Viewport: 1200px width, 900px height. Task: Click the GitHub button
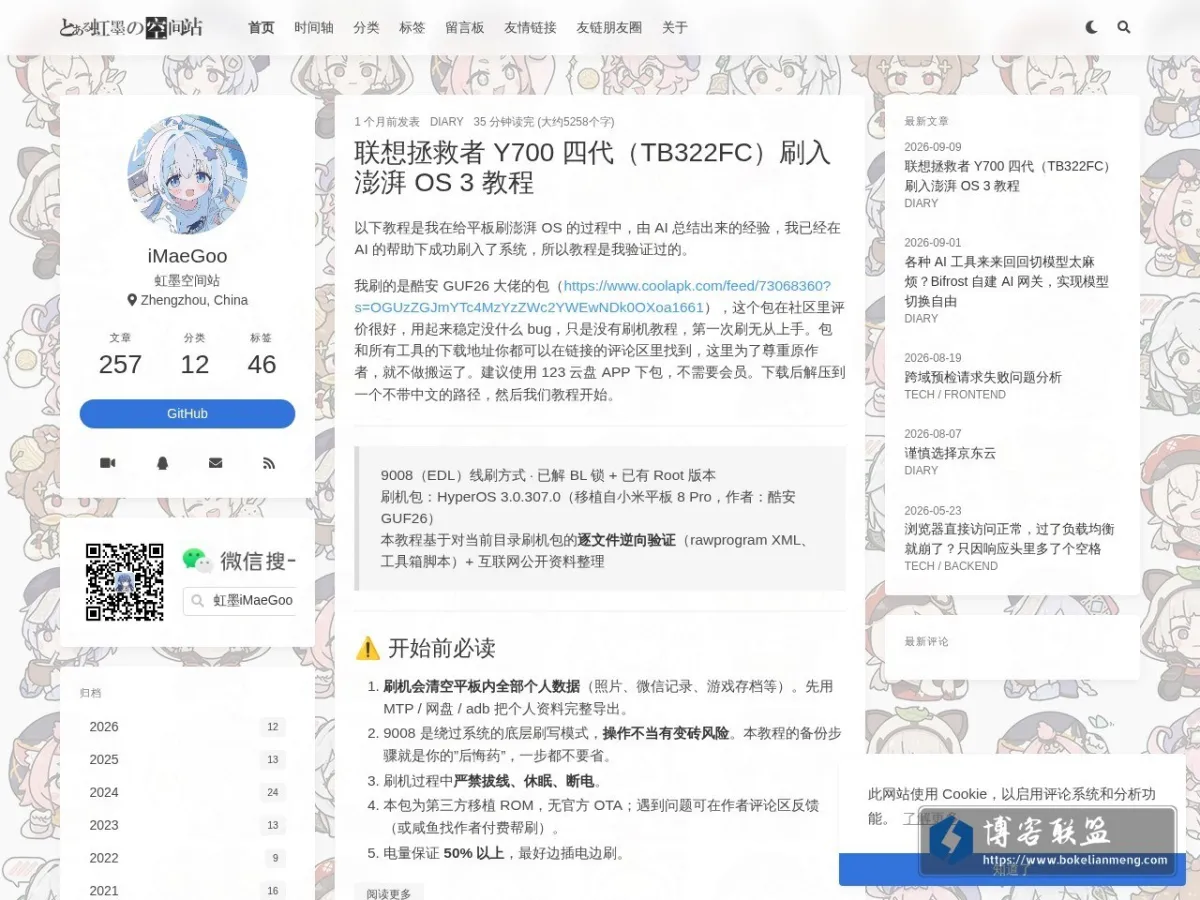187,414
